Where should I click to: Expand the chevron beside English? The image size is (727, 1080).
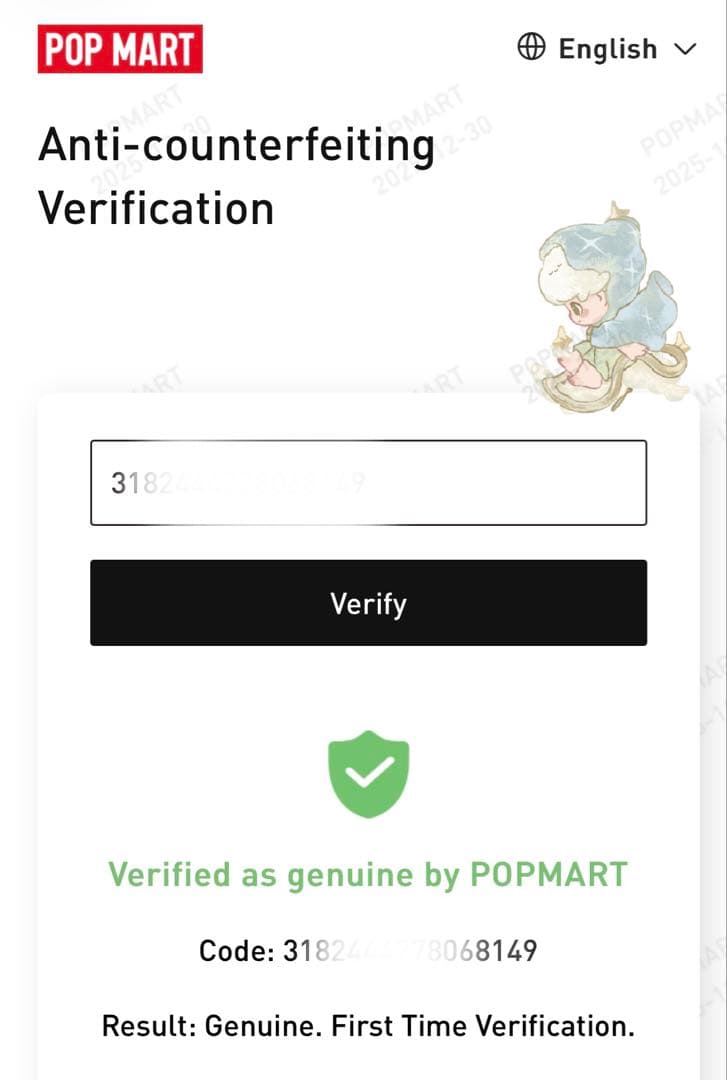click(x=685, y=48)
